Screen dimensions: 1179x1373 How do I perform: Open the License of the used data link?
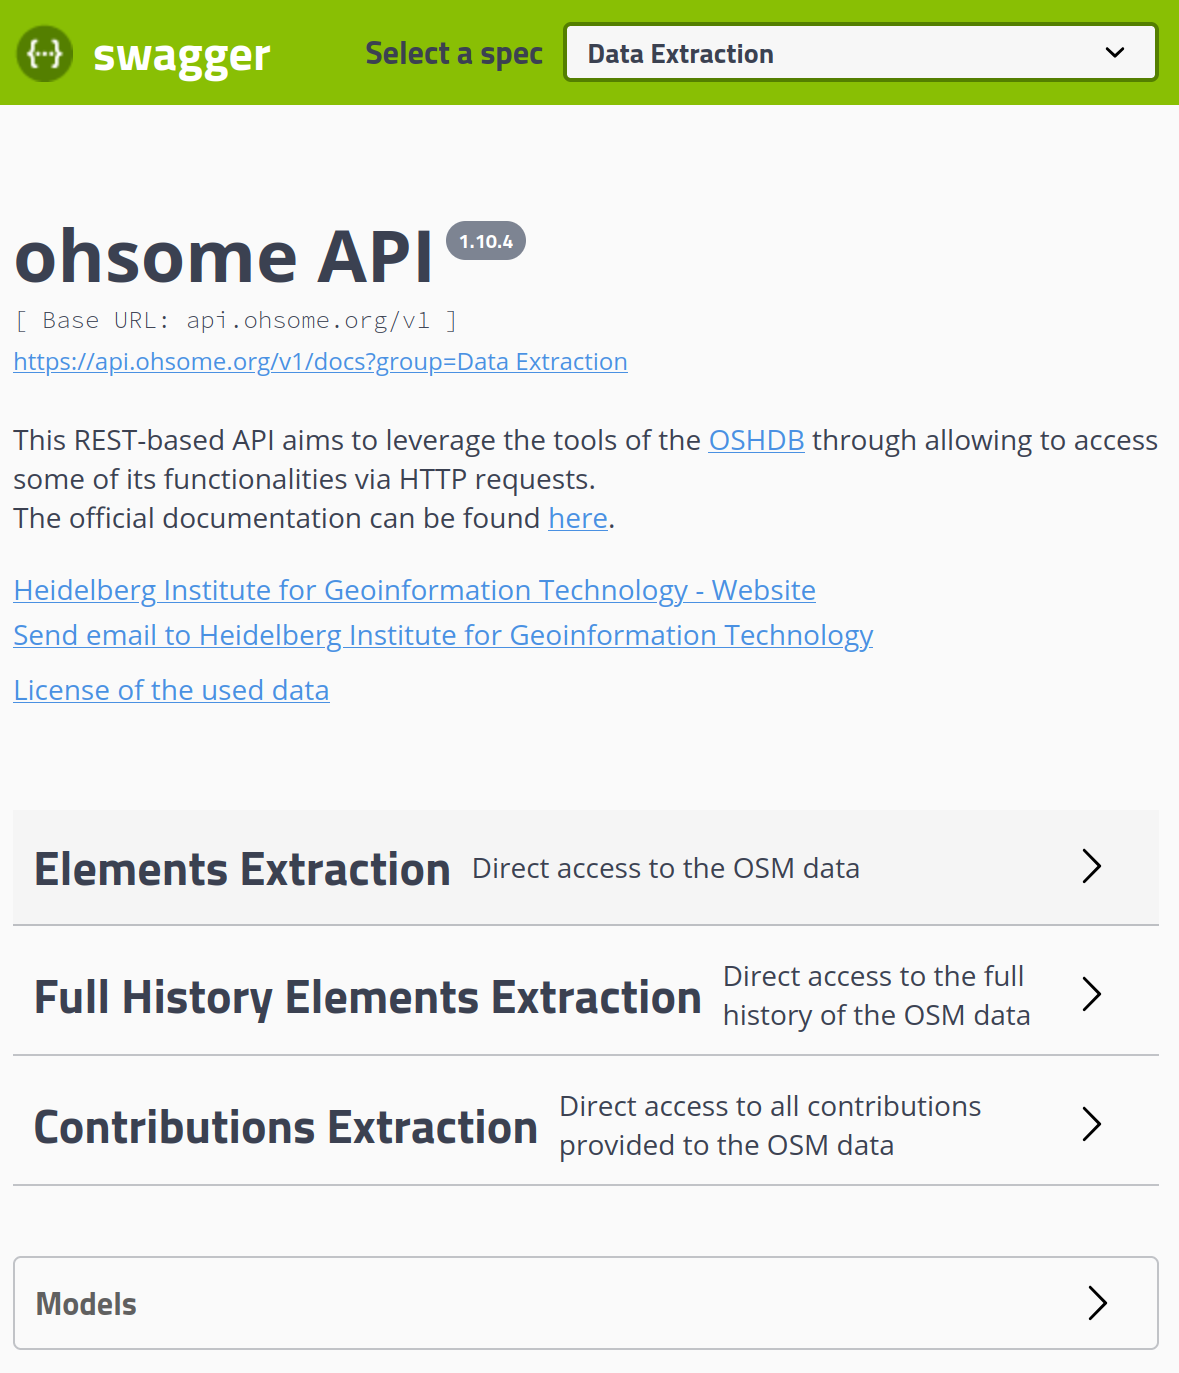171,690
